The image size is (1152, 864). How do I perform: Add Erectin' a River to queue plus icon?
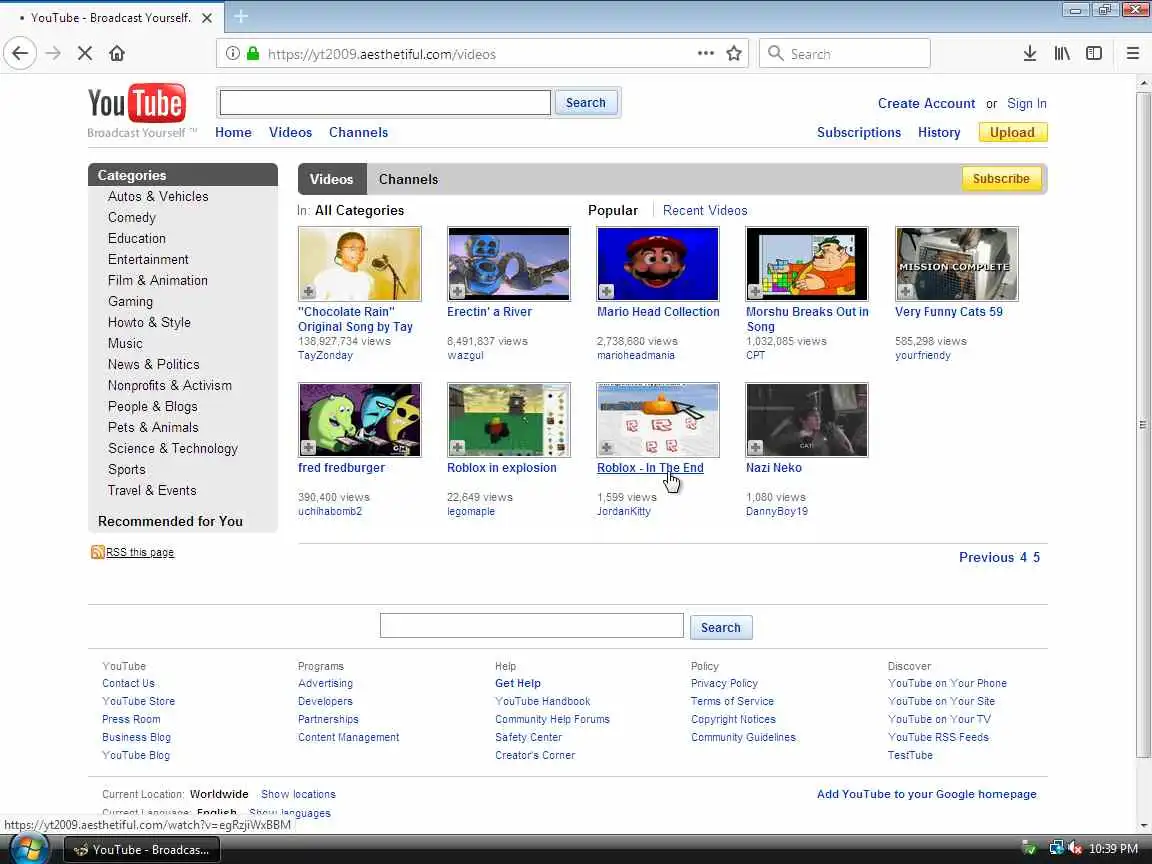click(457, 292)
